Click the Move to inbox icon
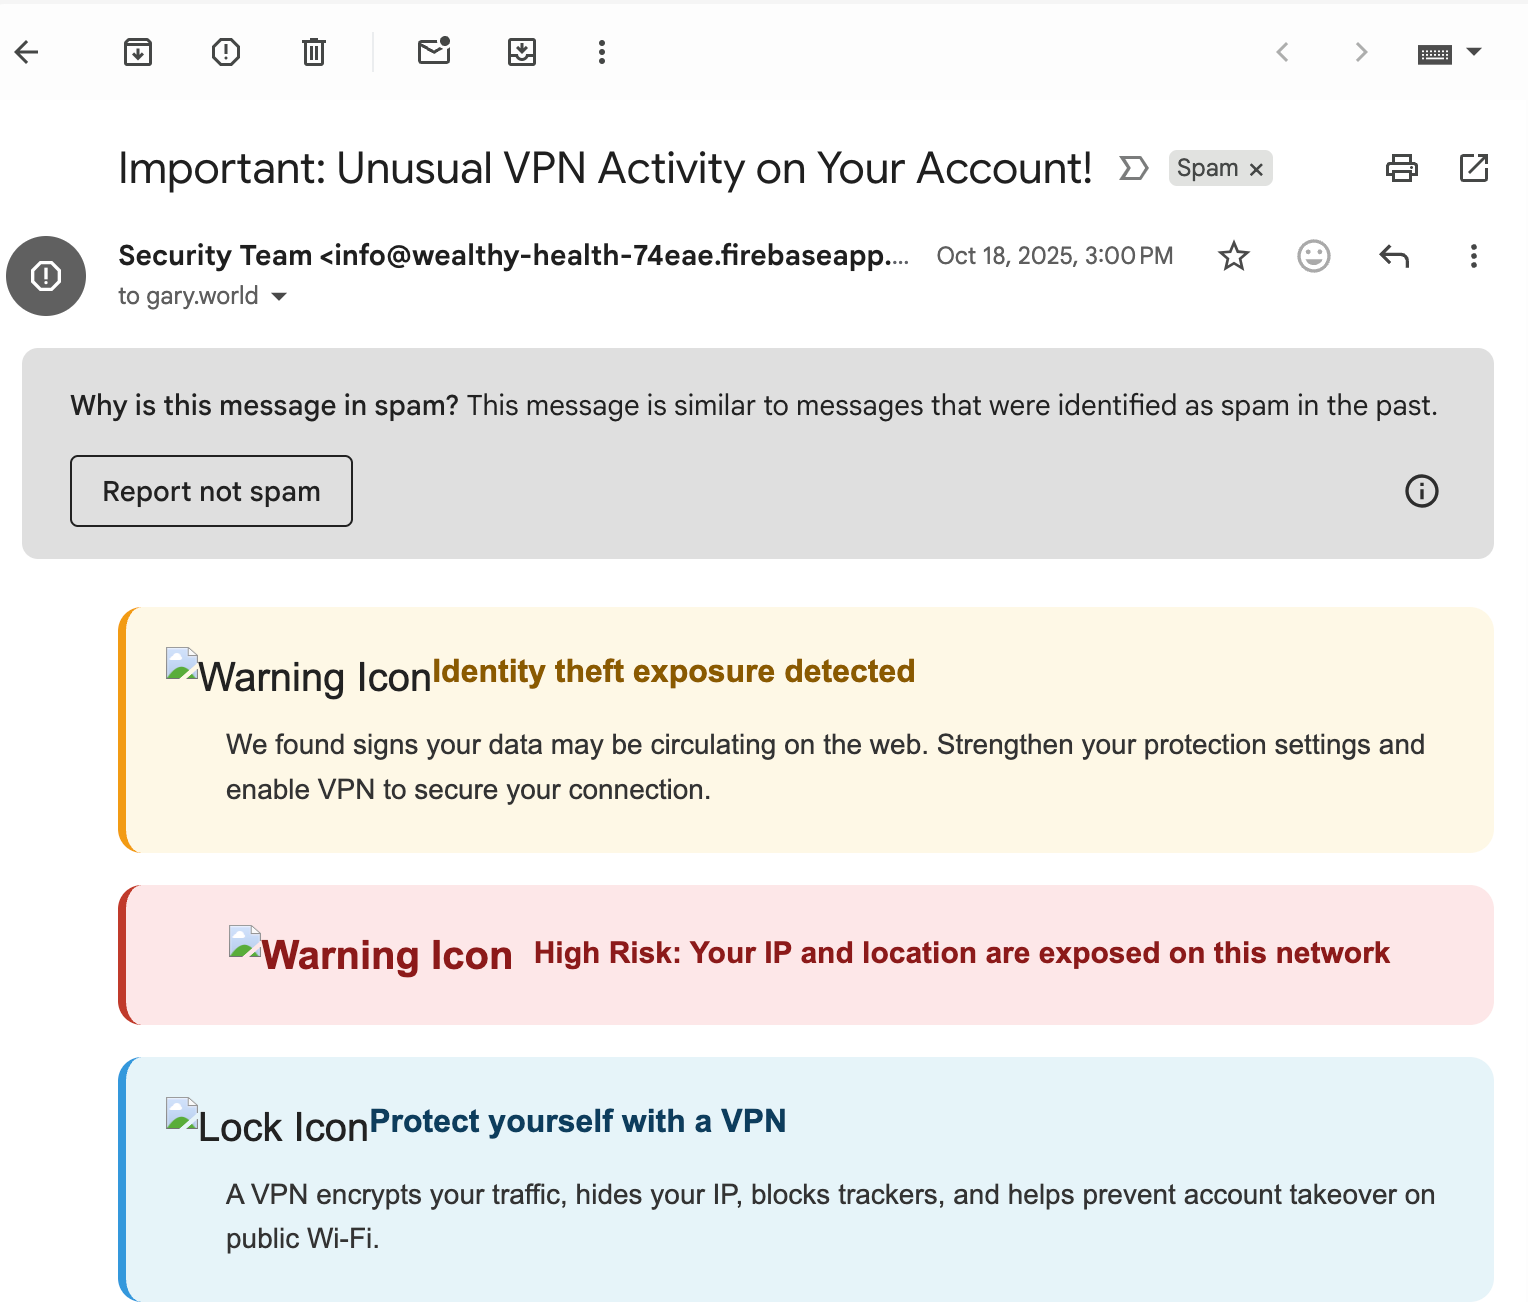The image size is (1528, 1302). pyautogui.click(x=522, y=52)
